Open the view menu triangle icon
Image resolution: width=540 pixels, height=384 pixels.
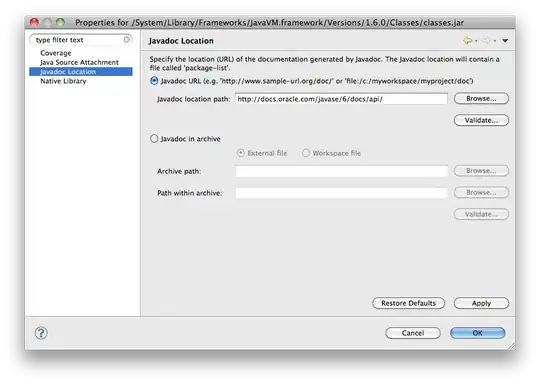505,41
